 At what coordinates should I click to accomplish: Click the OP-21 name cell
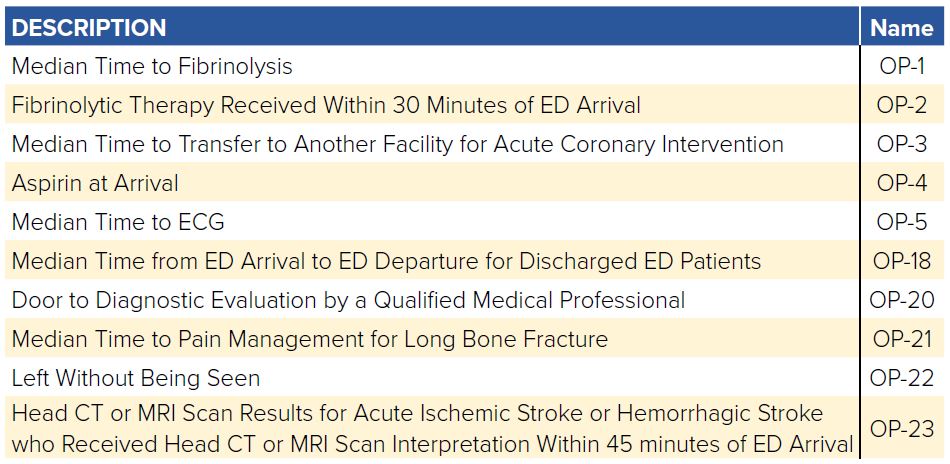pyautogui.click(x=902, y=339)
